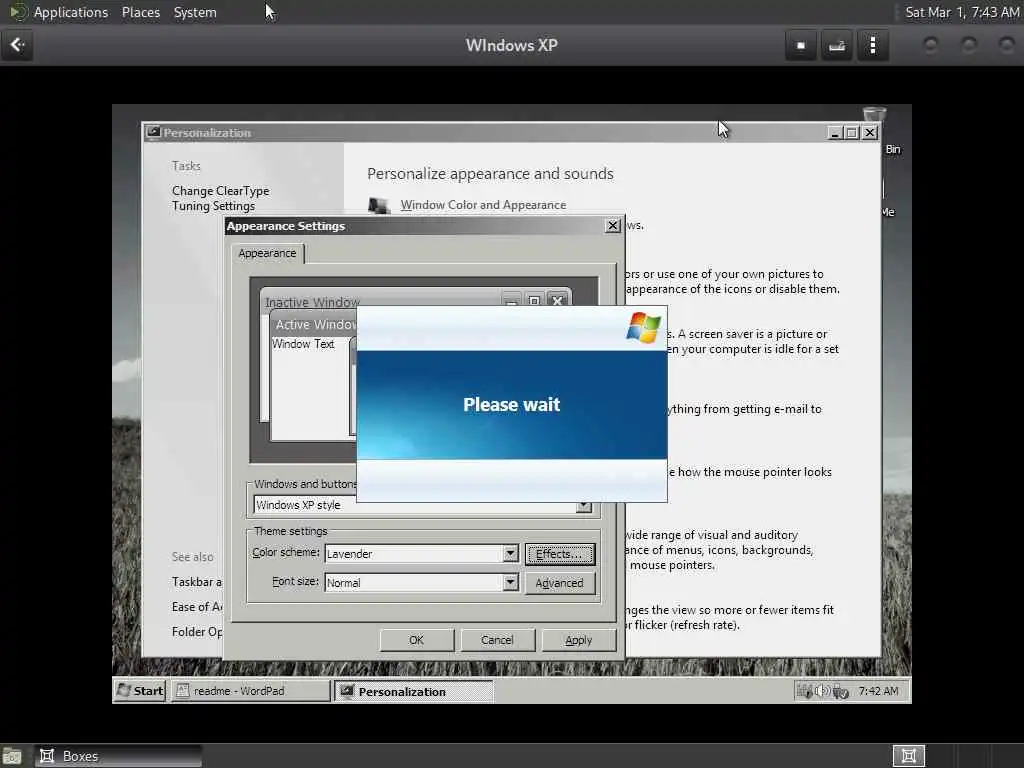The image size is (1024, 768).
Task: Click the workspace switcher icon at bottom right
Action: pos(908,756)
